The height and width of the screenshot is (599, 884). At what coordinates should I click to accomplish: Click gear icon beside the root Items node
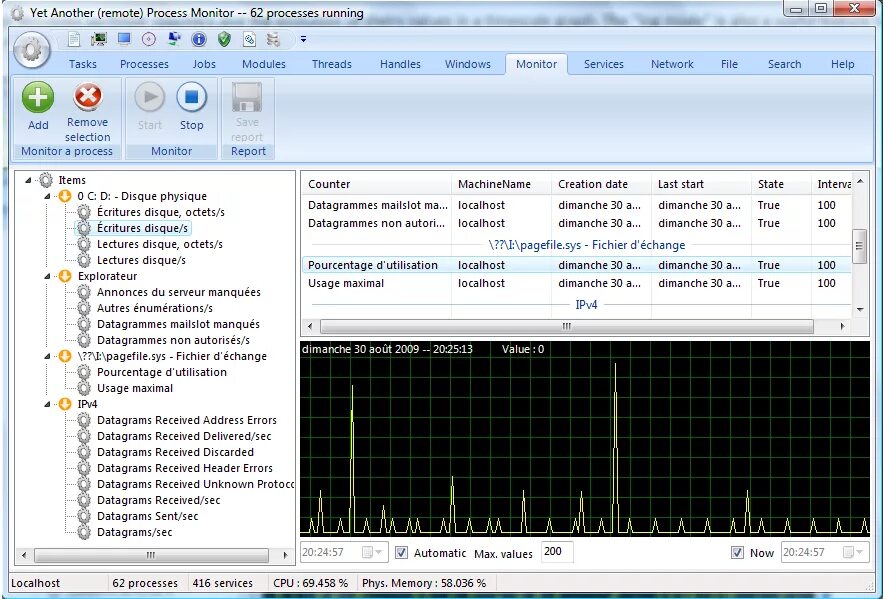pos(46,180)
